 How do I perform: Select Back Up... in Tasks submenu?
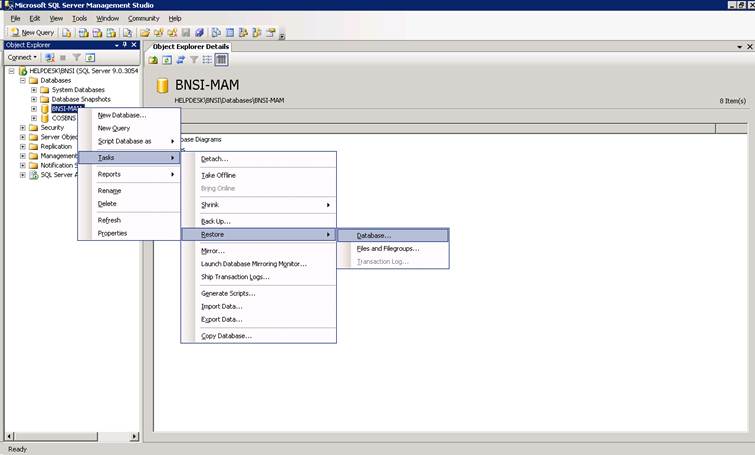tap(259, 221)
